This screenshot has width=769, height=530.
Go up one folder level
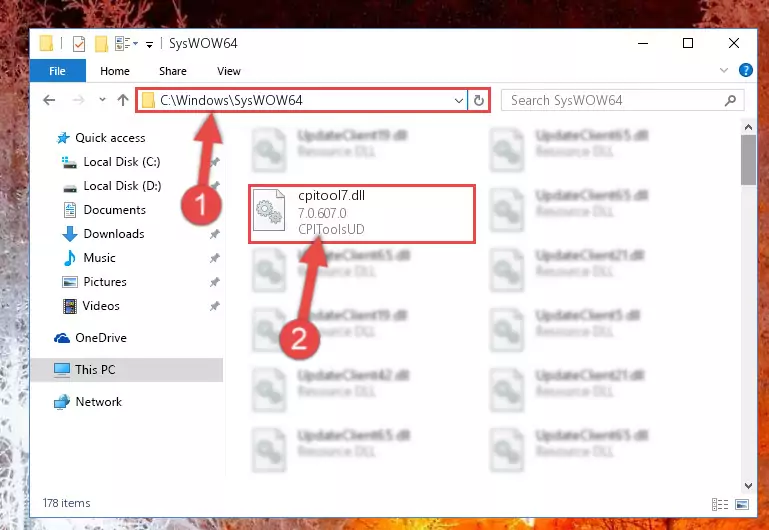(123, 100)
